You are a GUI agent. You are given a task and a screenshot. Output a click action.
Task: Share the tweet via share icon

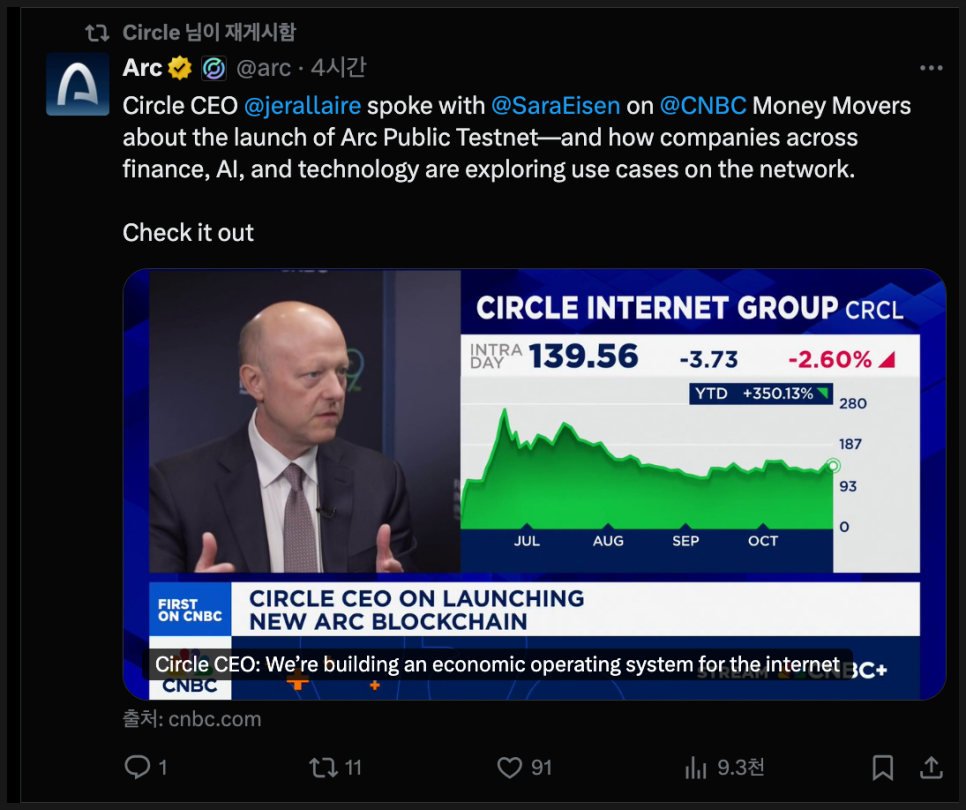(931, 767)
